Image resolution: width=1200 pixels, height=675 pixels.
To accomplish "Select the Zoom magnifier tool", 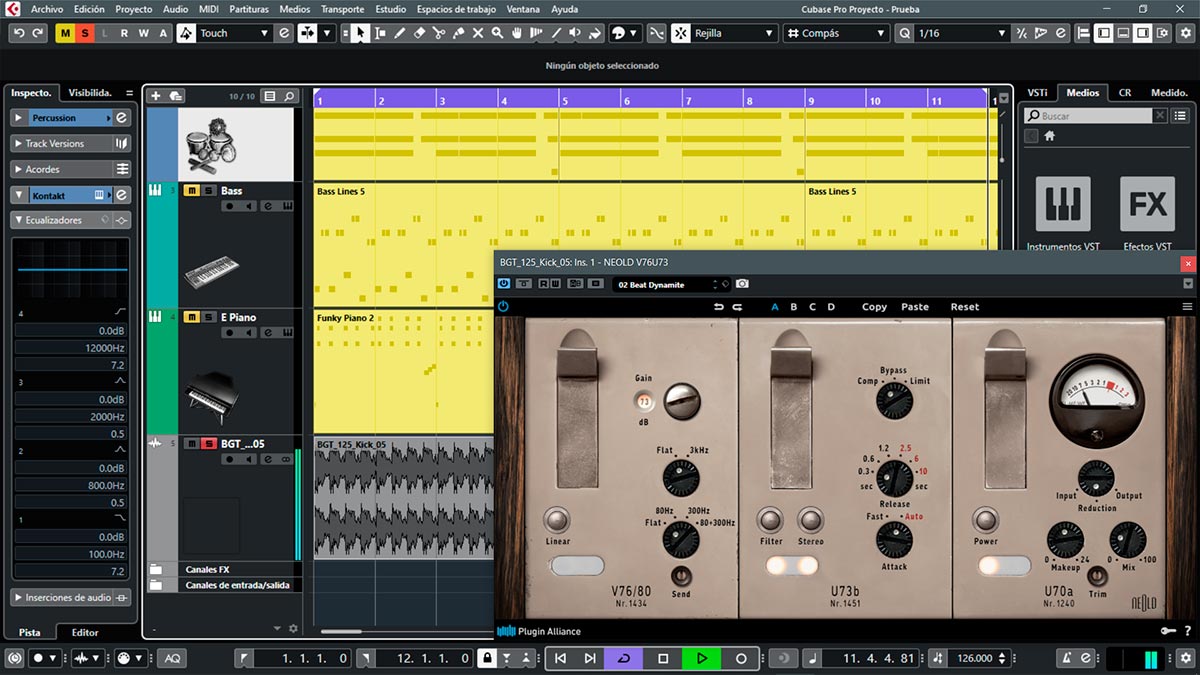I will (498, 33).
